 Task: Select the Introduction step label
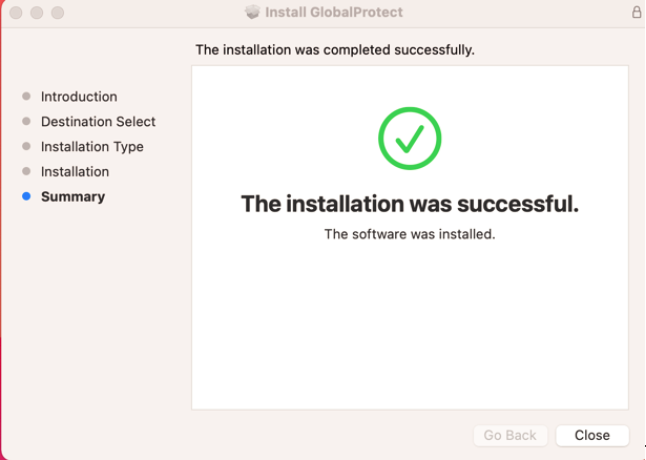point(79,96)
